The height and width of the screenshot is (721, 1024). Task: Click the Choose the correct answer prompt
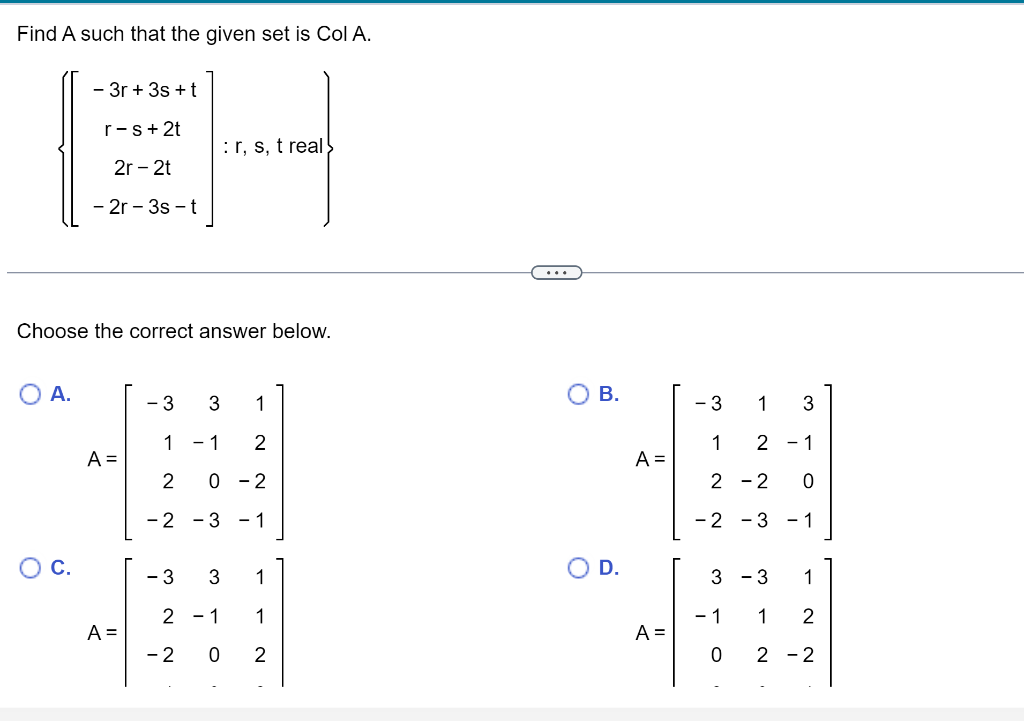click(x=173, y=331)
